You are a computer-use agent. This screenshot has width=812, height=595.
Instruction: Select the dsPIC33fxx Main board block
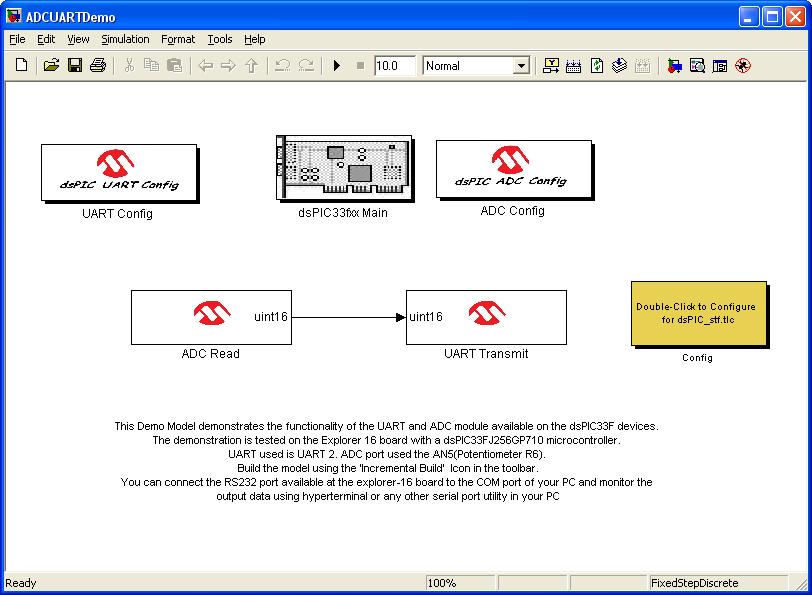click(344, 168)
